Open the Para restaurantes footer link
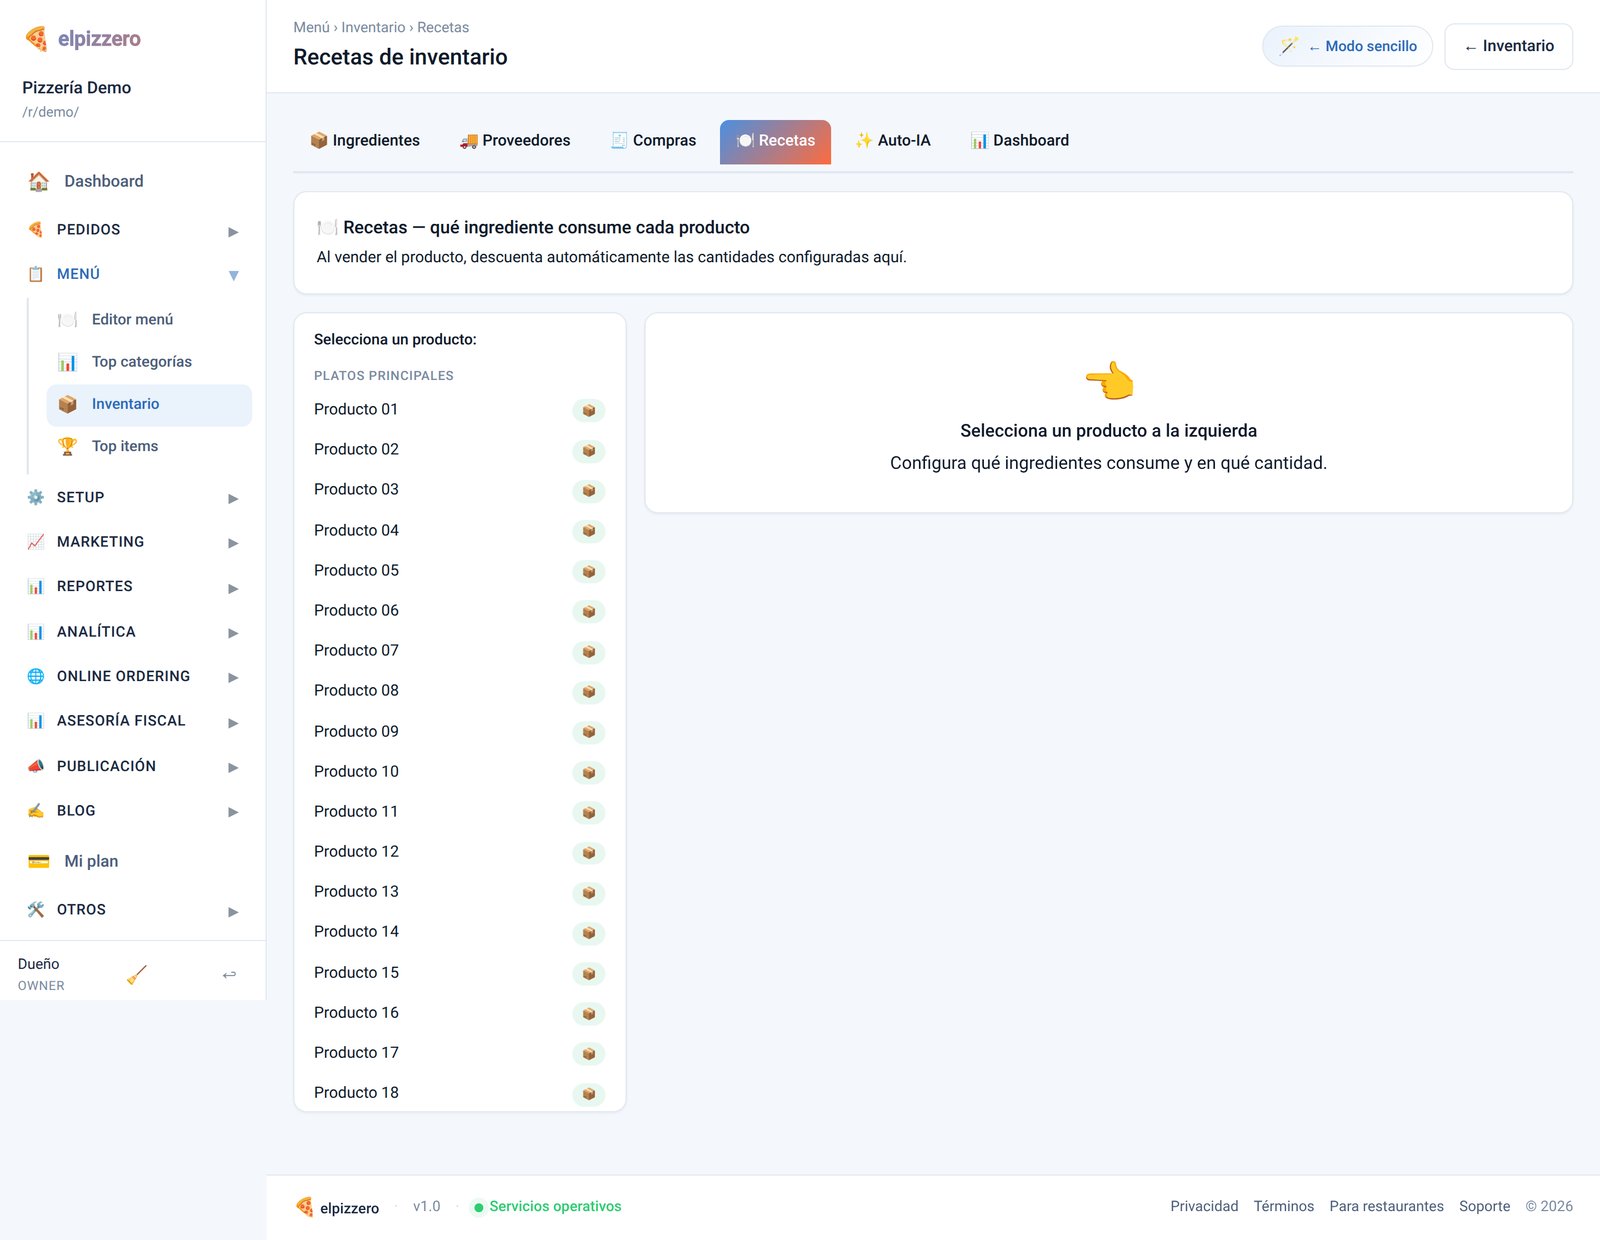 click(x=1386, y=1206)
